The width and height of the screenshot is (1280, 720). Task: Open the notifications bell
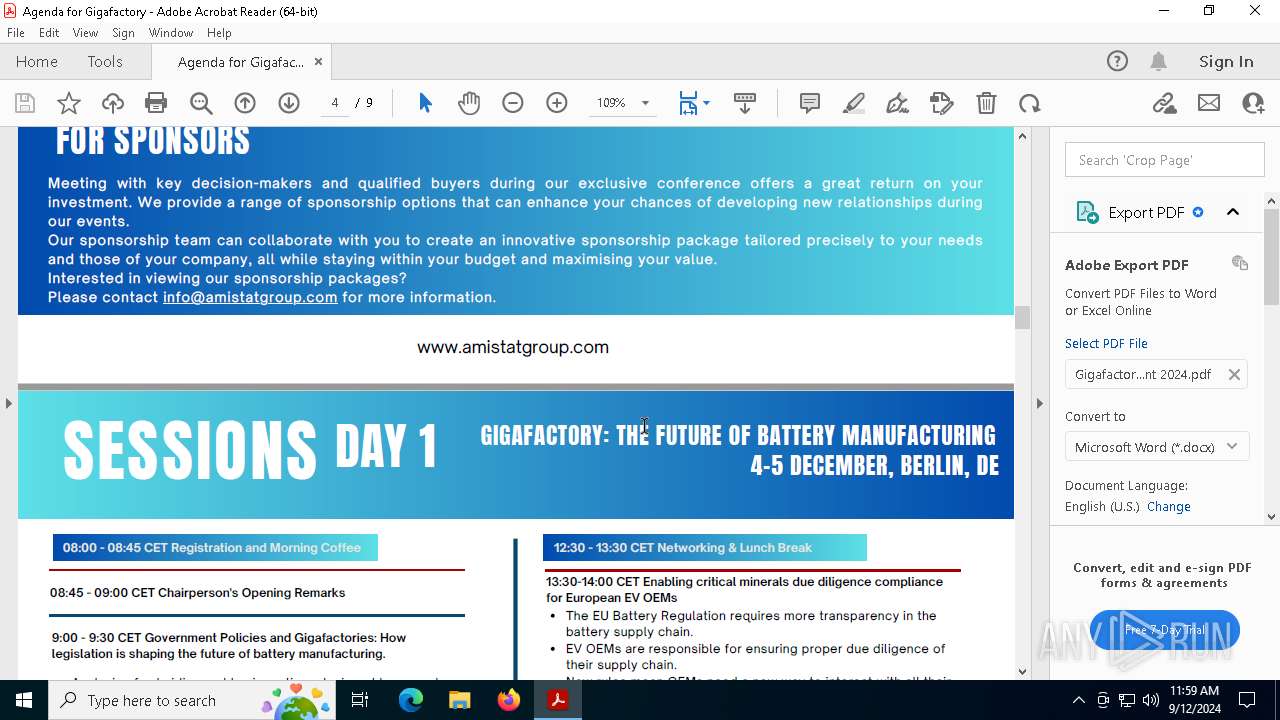[1159, 61]
